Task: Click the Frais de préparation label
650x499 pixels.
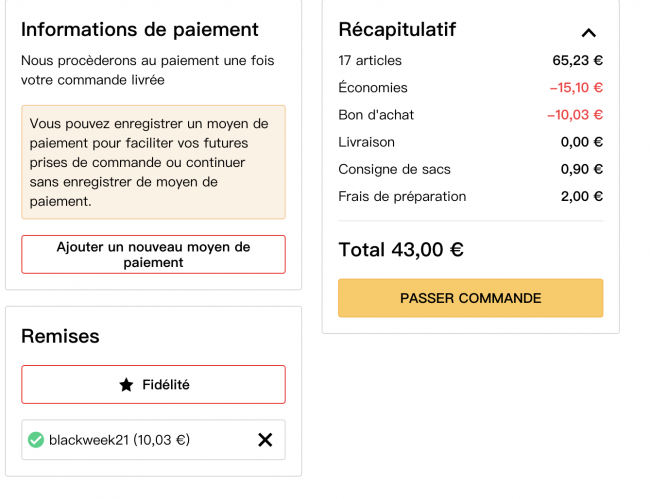Action: 402,196
